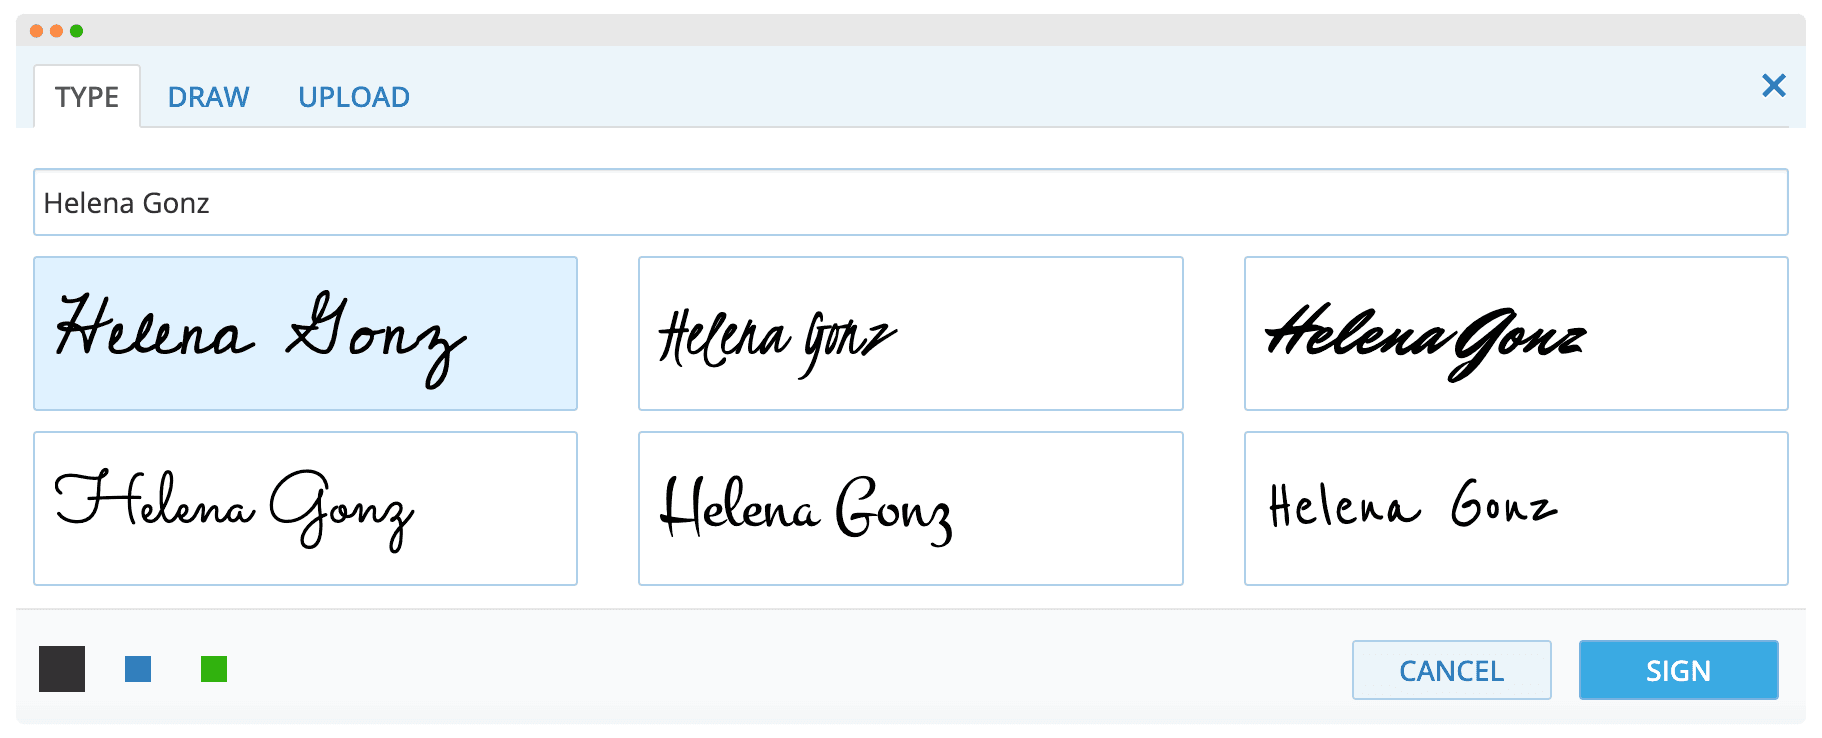
Task: Select the blue ink color swatch
Action: (x=139, y=669)
